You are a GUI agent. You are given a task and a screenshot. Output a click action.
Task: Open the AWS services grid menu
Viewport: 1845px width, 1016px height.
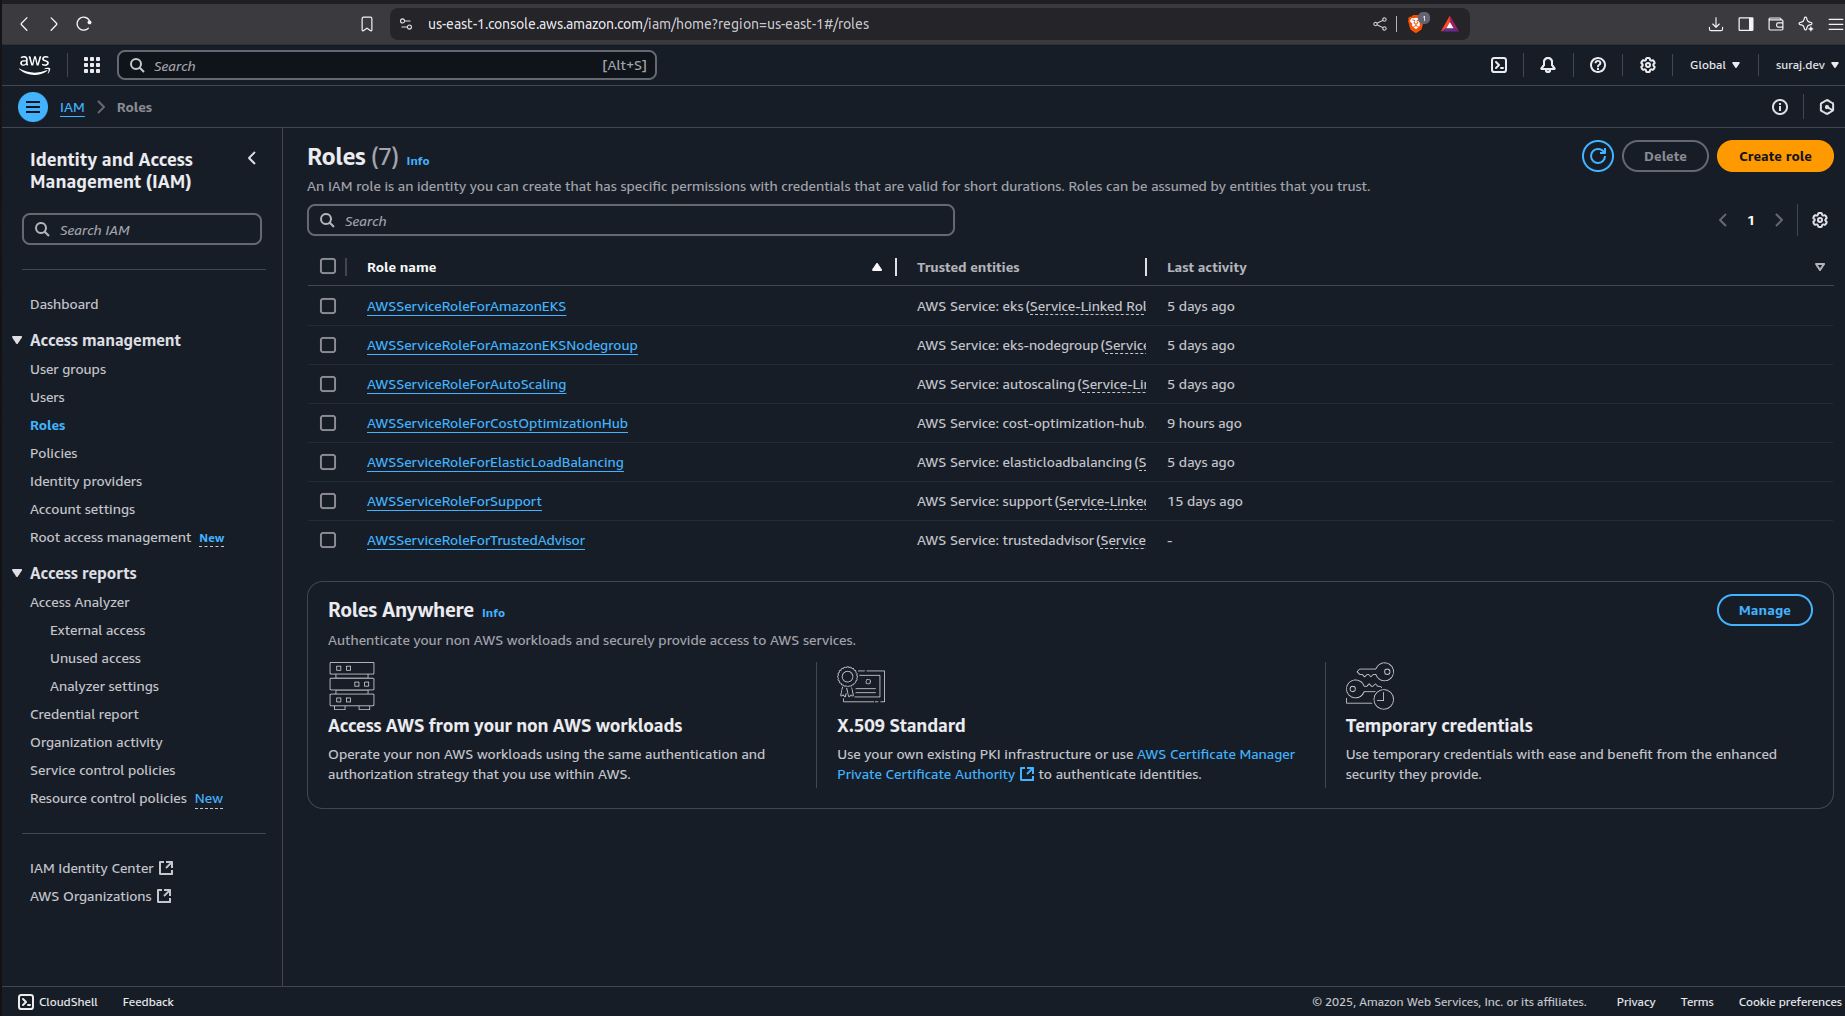coord(92,65)
